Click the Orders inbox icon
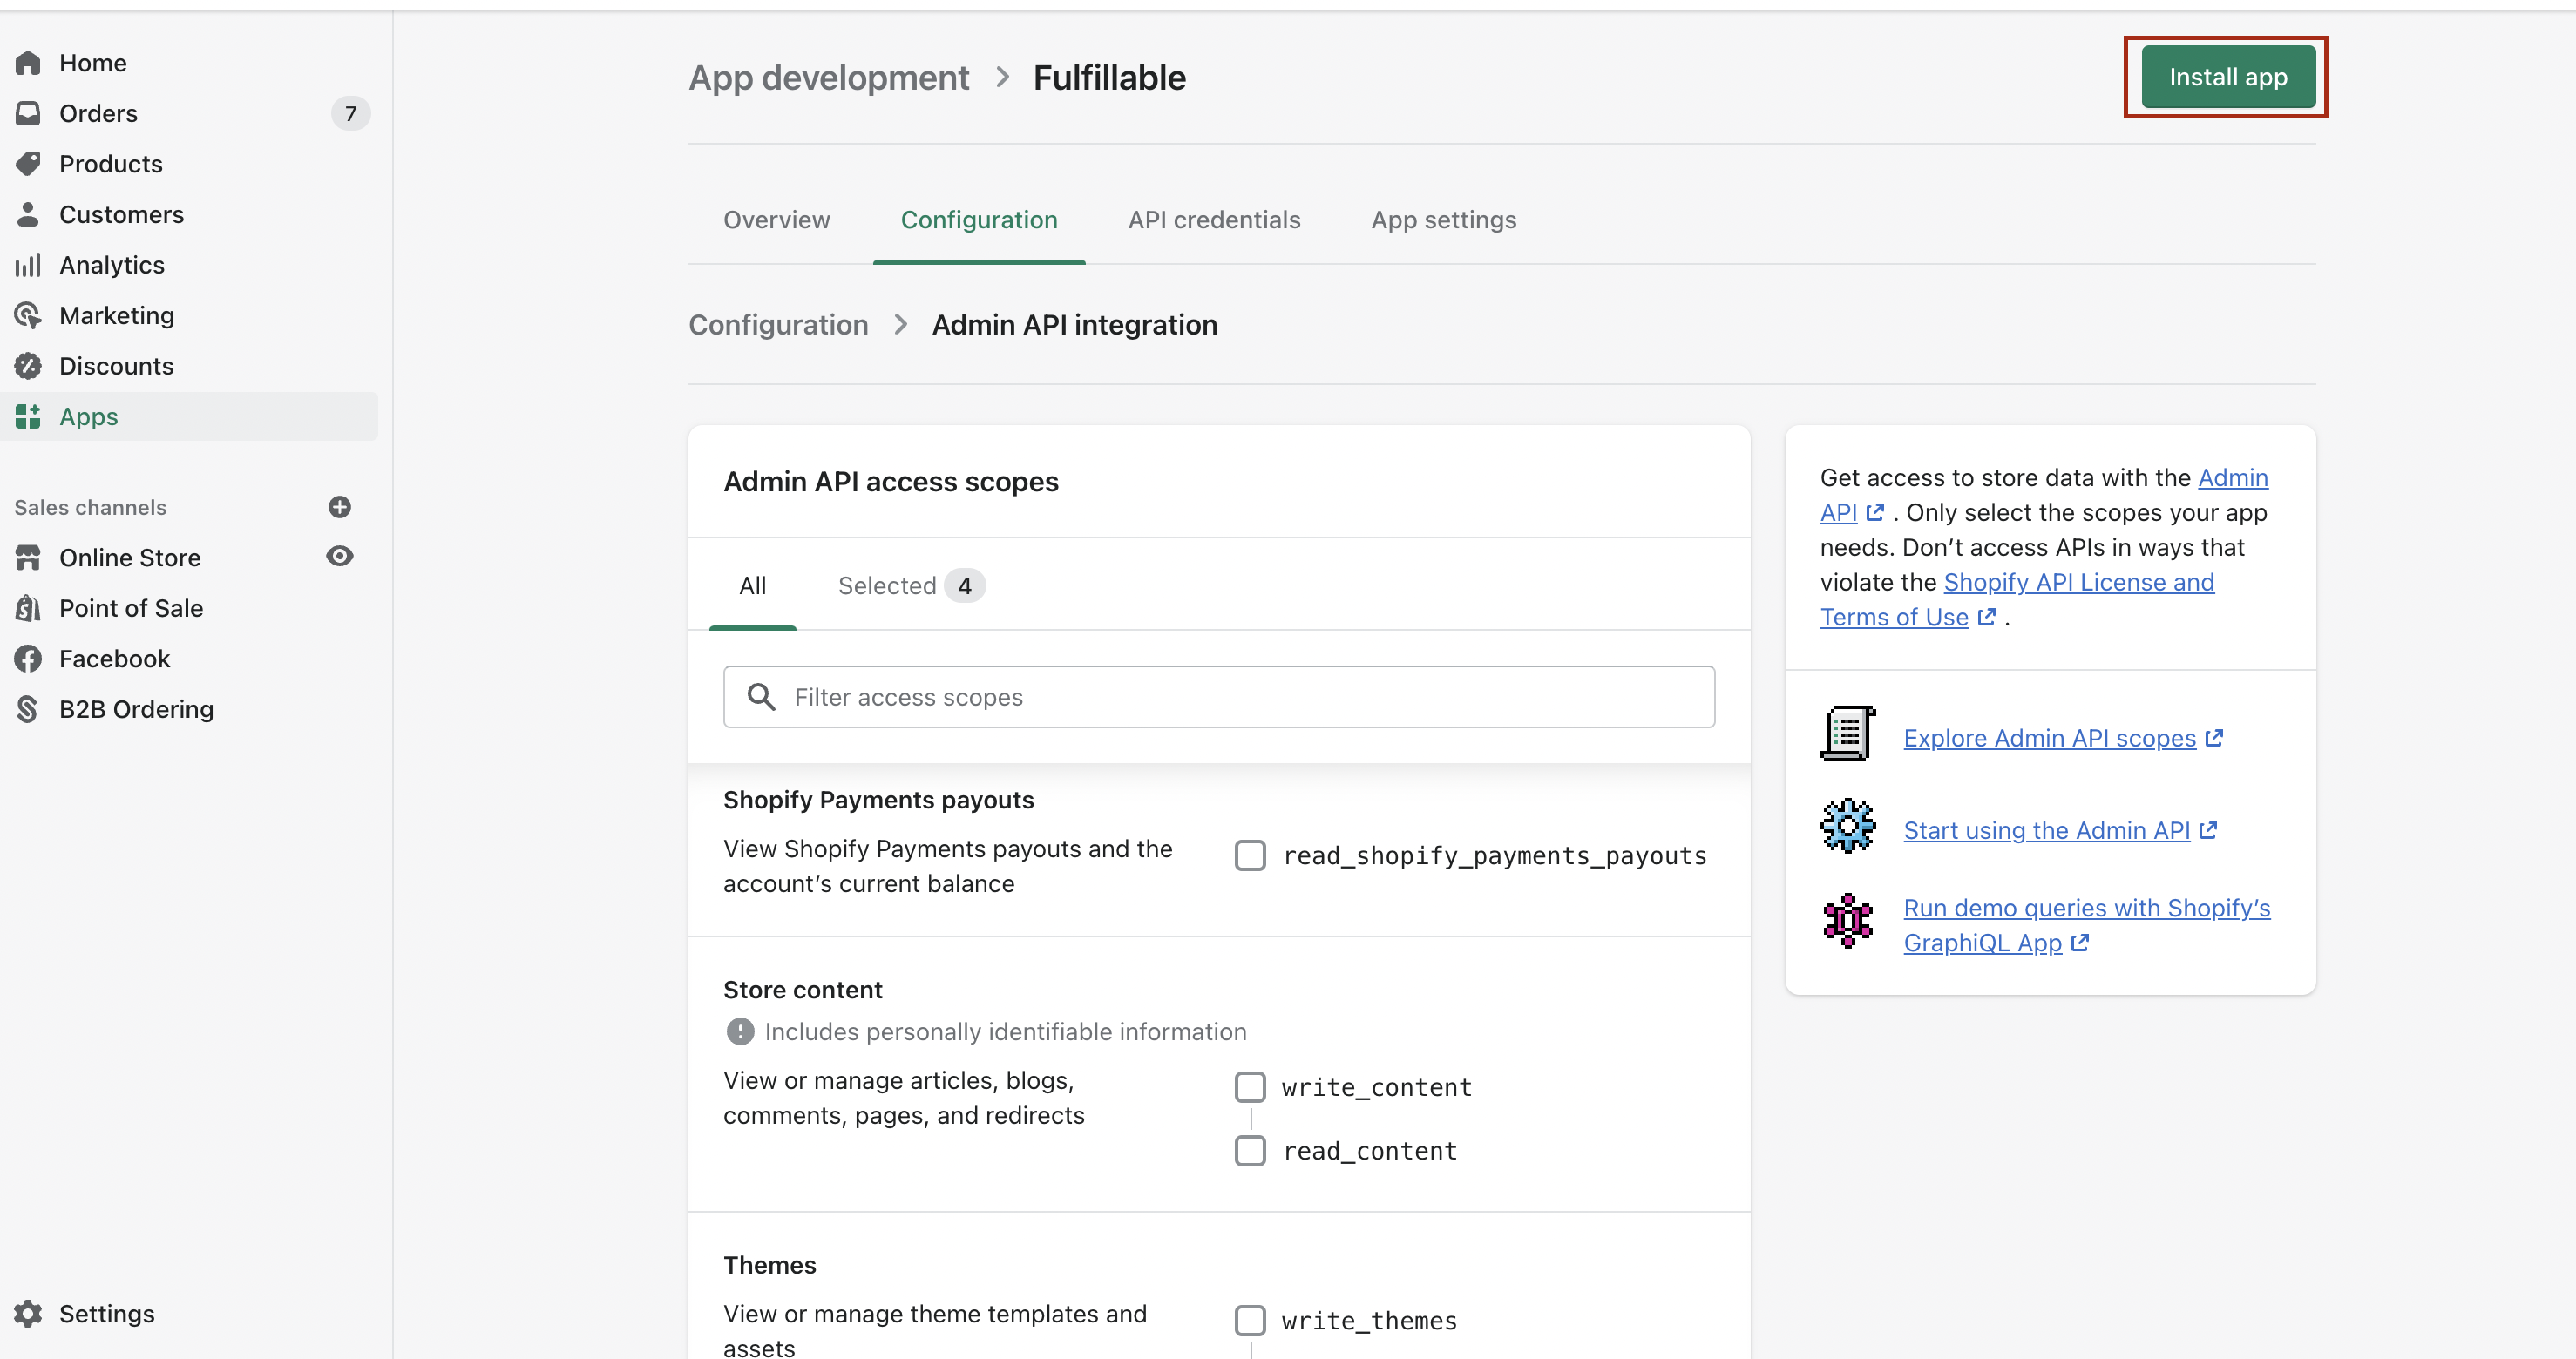 point(28,113)
